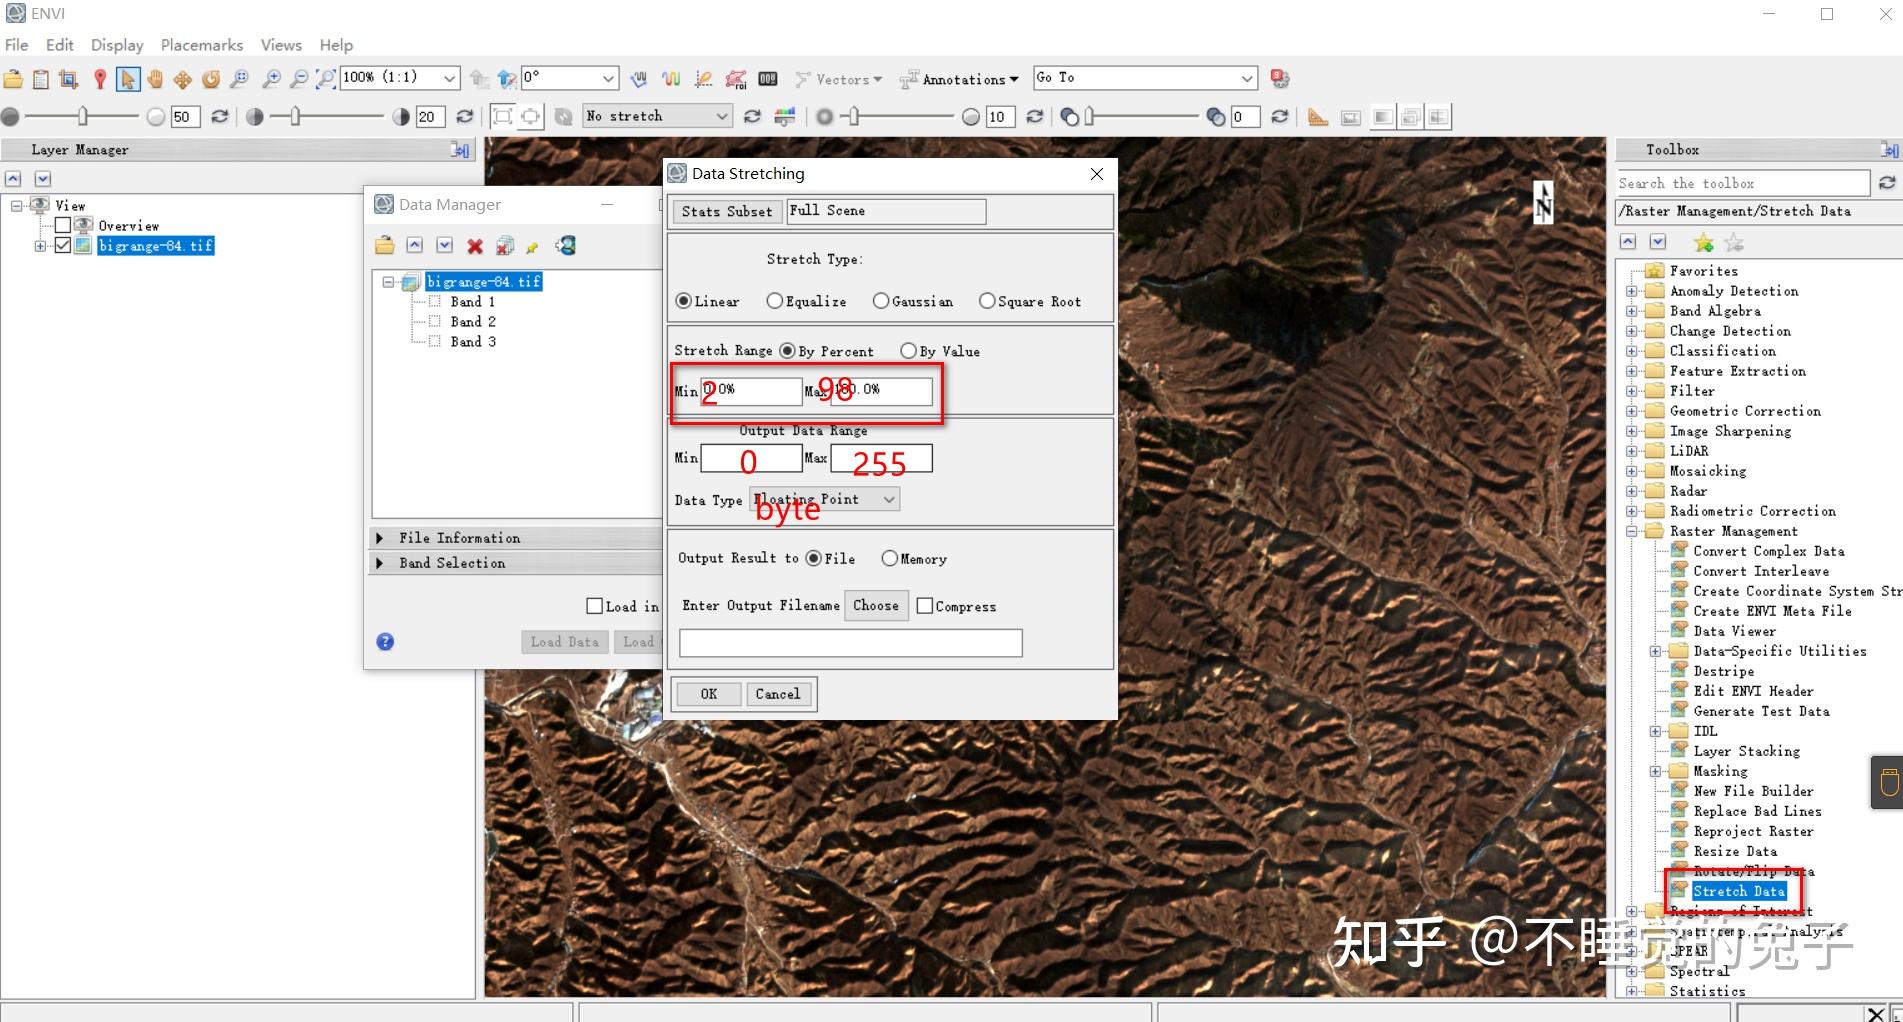
Task: Delete file with red X in Data Manager
Action: pyautogui.click(x=475, y=246)
